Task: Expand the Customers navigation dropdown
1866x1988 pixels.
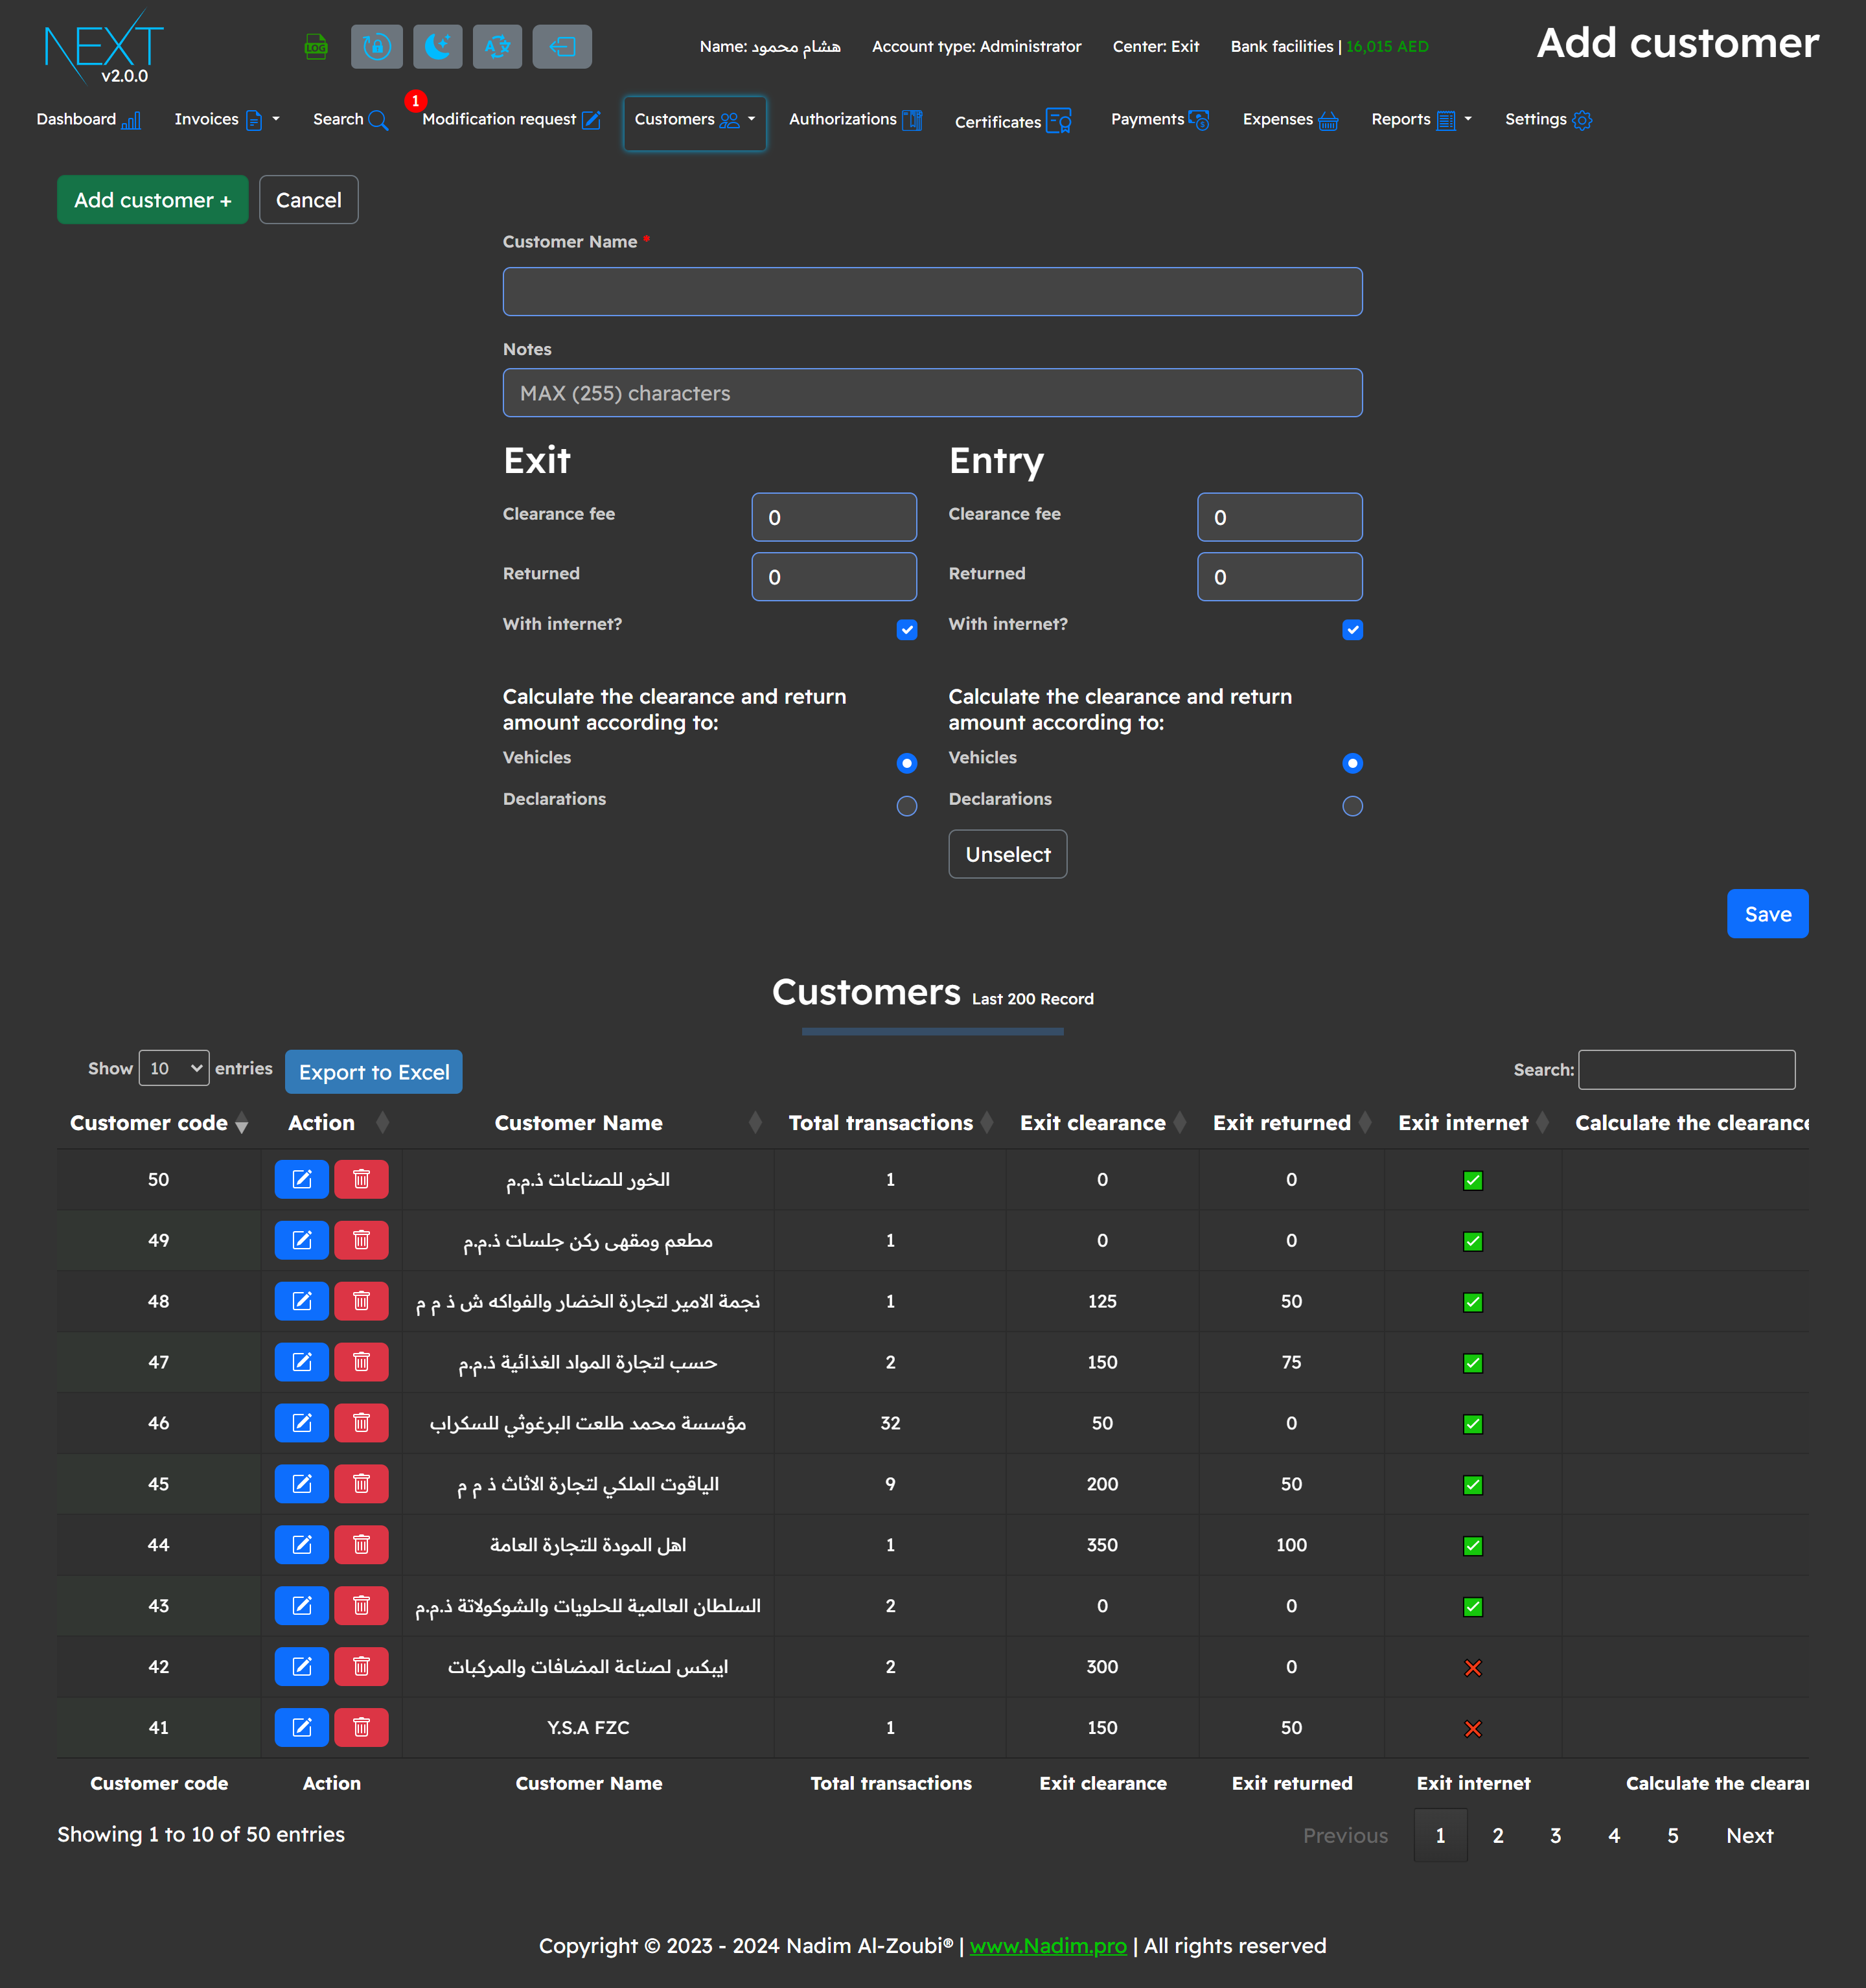Action: tap(694, 119)
